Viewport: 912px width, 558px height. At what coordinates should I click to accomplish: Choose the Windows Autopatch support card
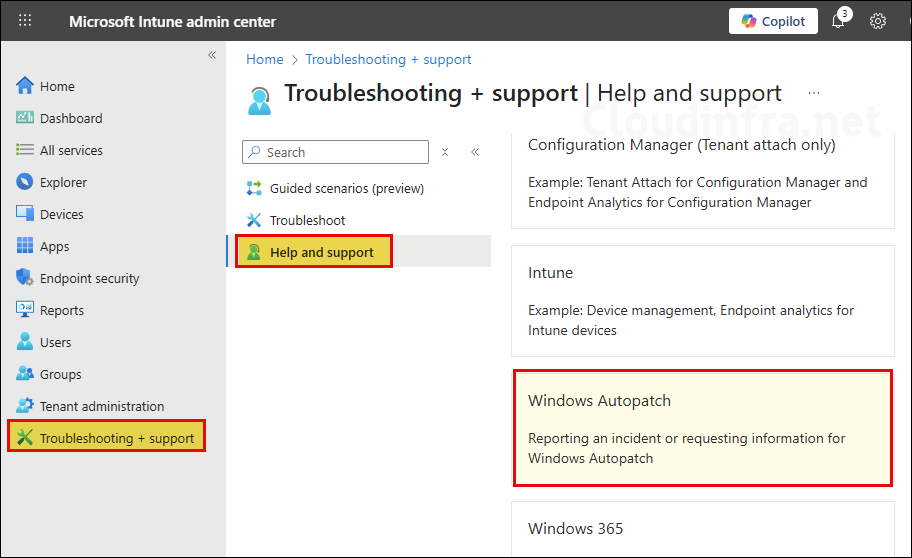703,428
